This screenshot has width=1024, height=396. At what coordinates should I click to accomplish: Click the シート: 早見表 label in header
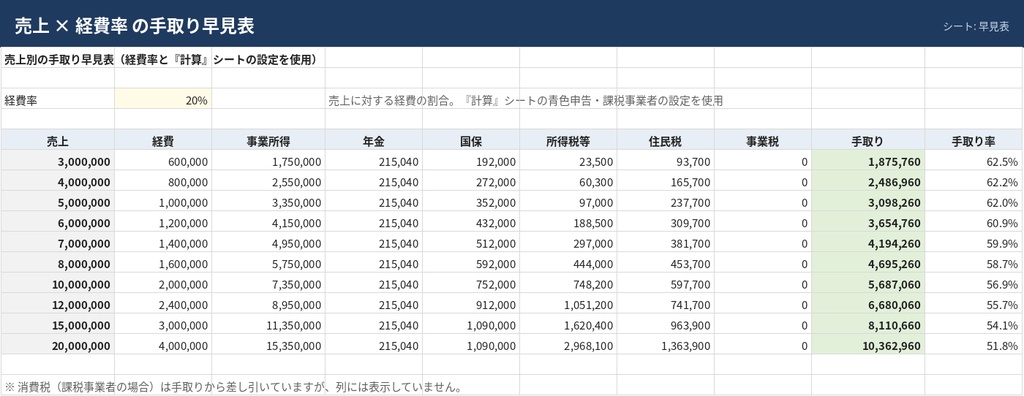tap(976, 27)
